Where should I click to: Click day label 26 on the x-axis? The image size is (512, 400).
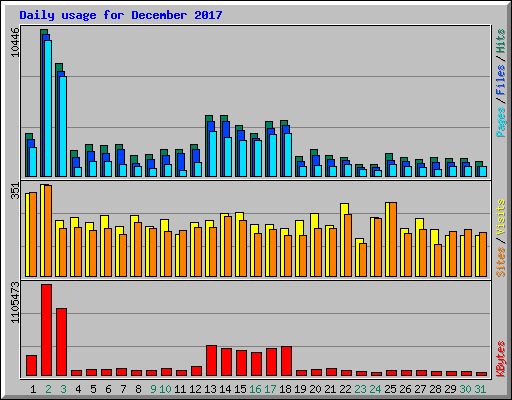[405, 389]
